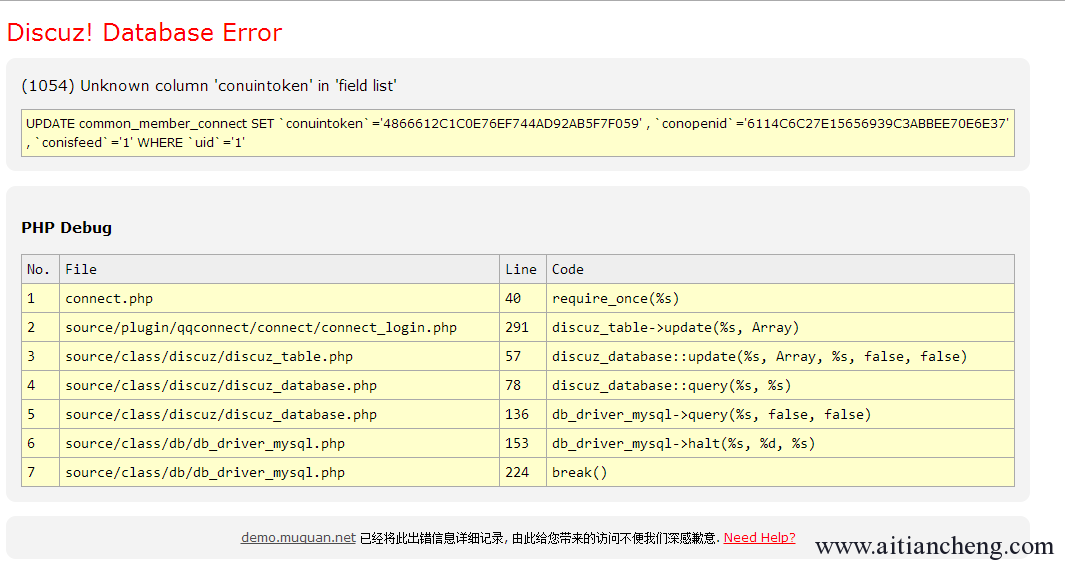Screen dimensions: 1065x564
Task: Select the discuz_database::update code cell
Action: [x=780, y=356]
